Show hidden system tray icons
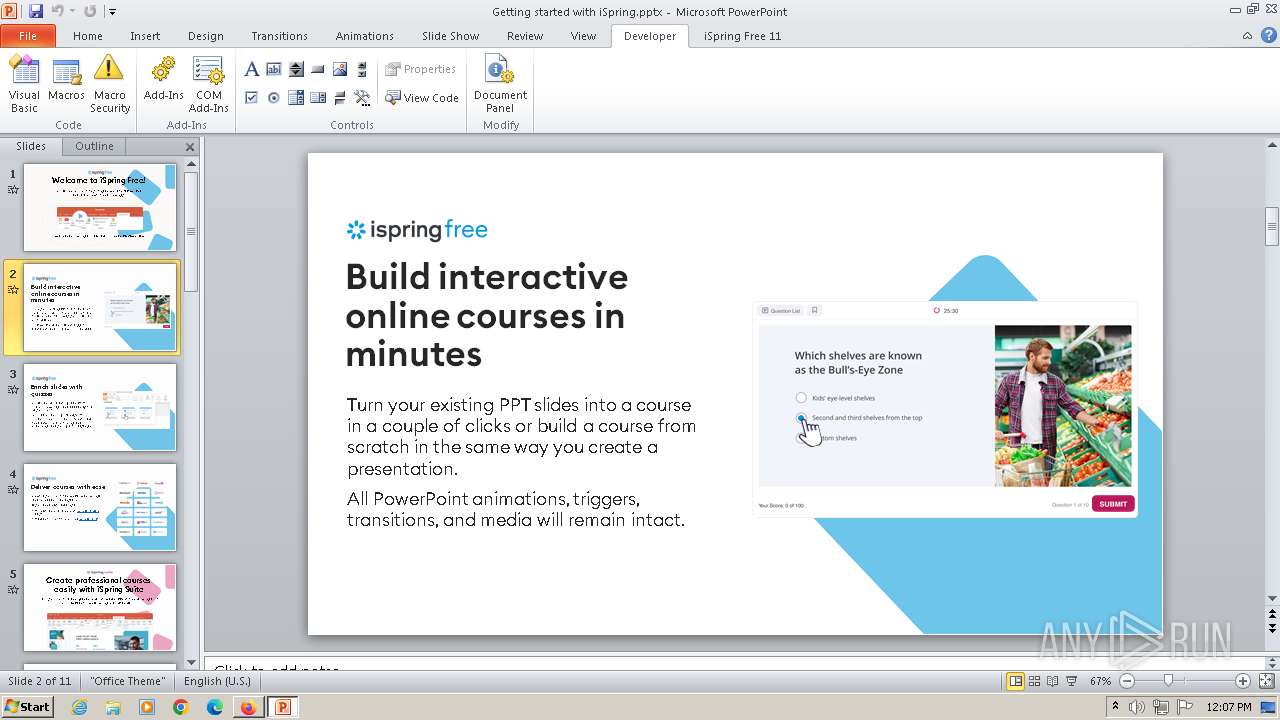This screenshot has width=1280, height=720. (x=1115, y=707)
